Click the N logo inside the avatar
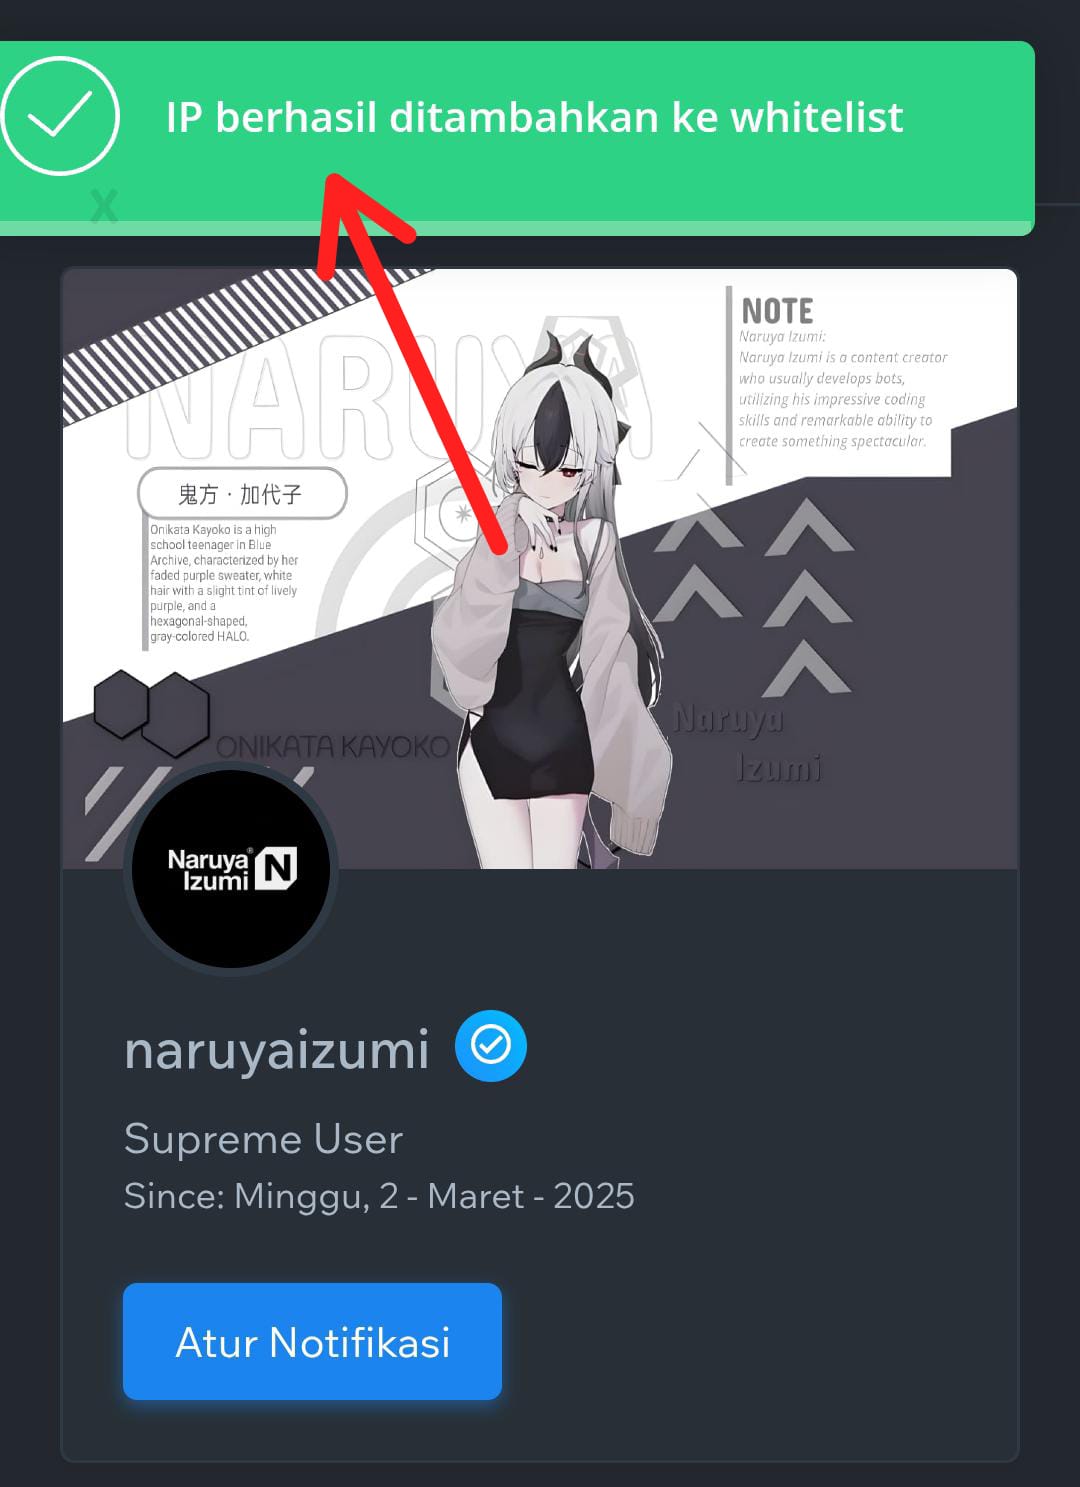Screen dimensions: 1080x1487 point(276,868)
